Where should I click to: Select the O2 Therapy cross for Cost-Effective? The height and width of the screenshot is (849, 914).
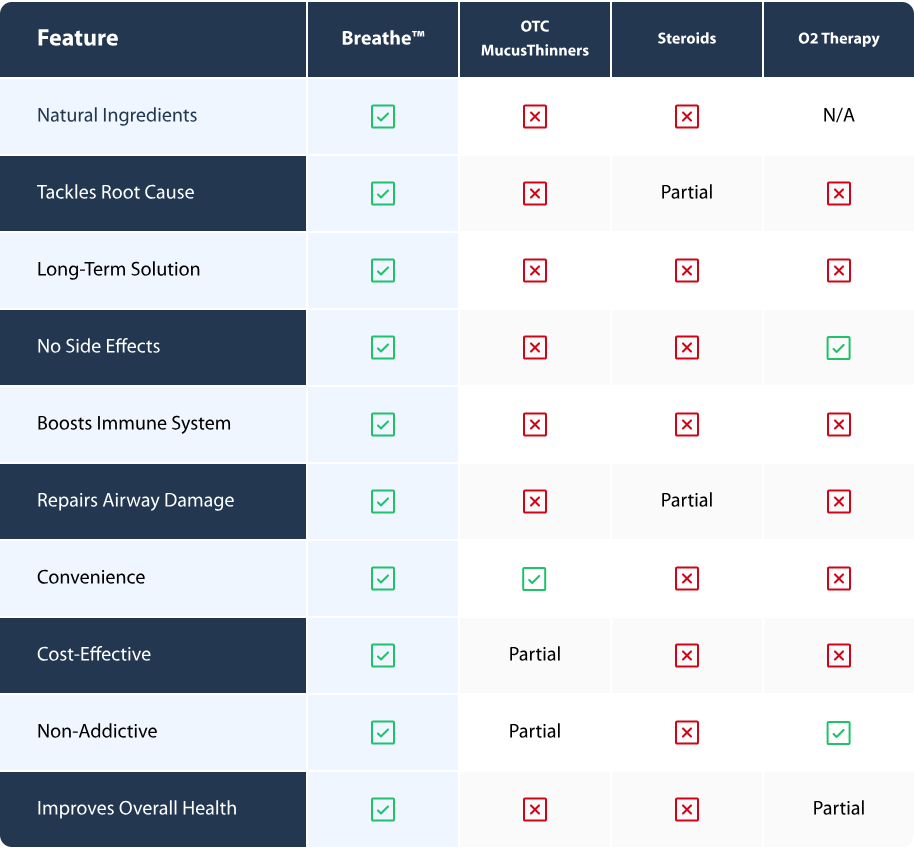coord(839,655)
